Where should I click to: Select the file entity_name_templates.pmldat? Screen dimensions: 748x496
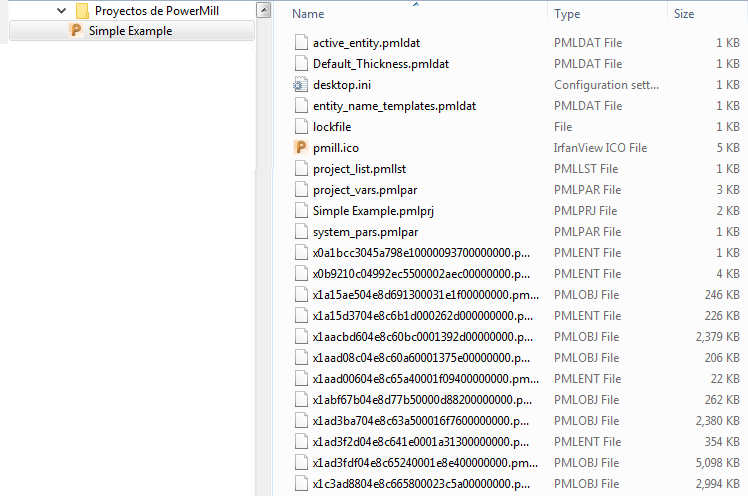tap(394, 106)
